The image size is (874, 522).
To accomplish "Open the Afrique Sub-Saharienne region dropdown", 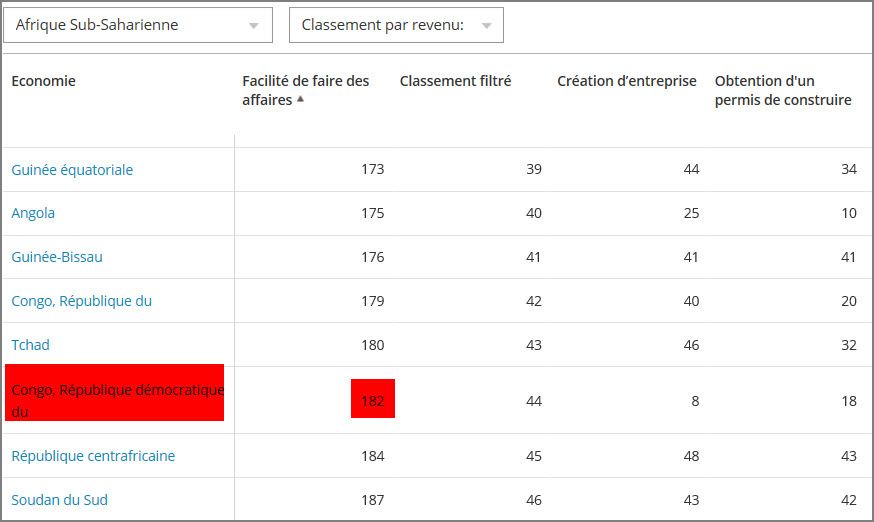I will pyautogui.click(x=138, y=25).
